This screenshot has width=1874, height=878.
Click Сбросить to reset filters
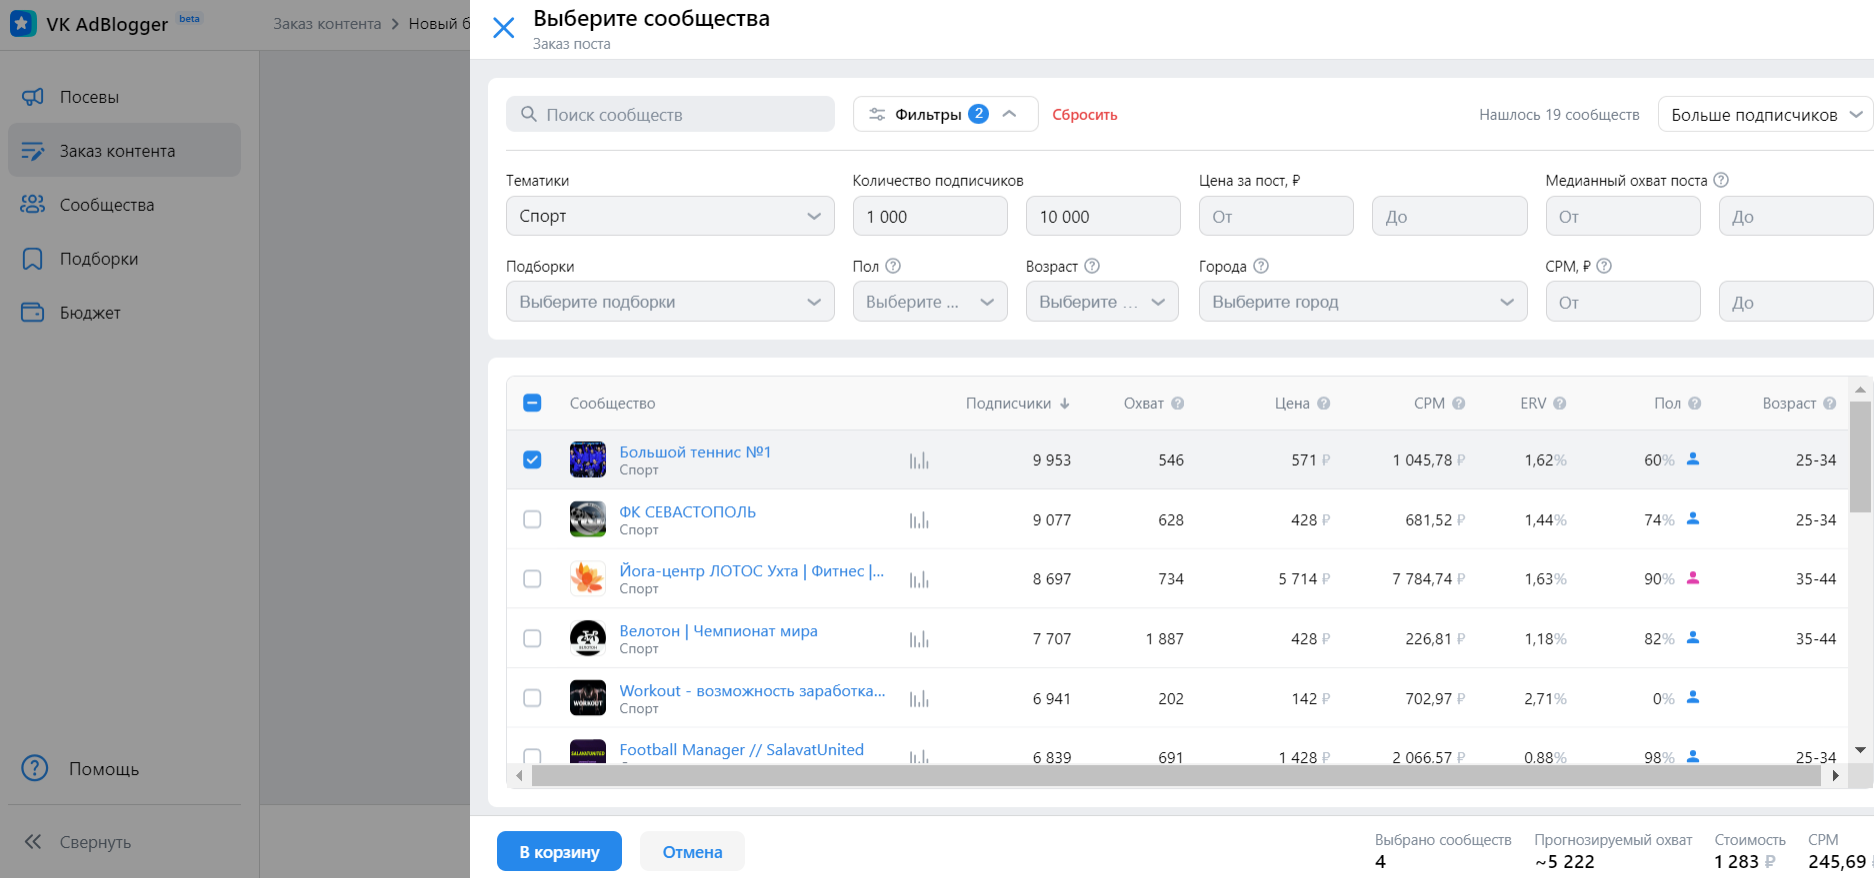[1084, 115]
